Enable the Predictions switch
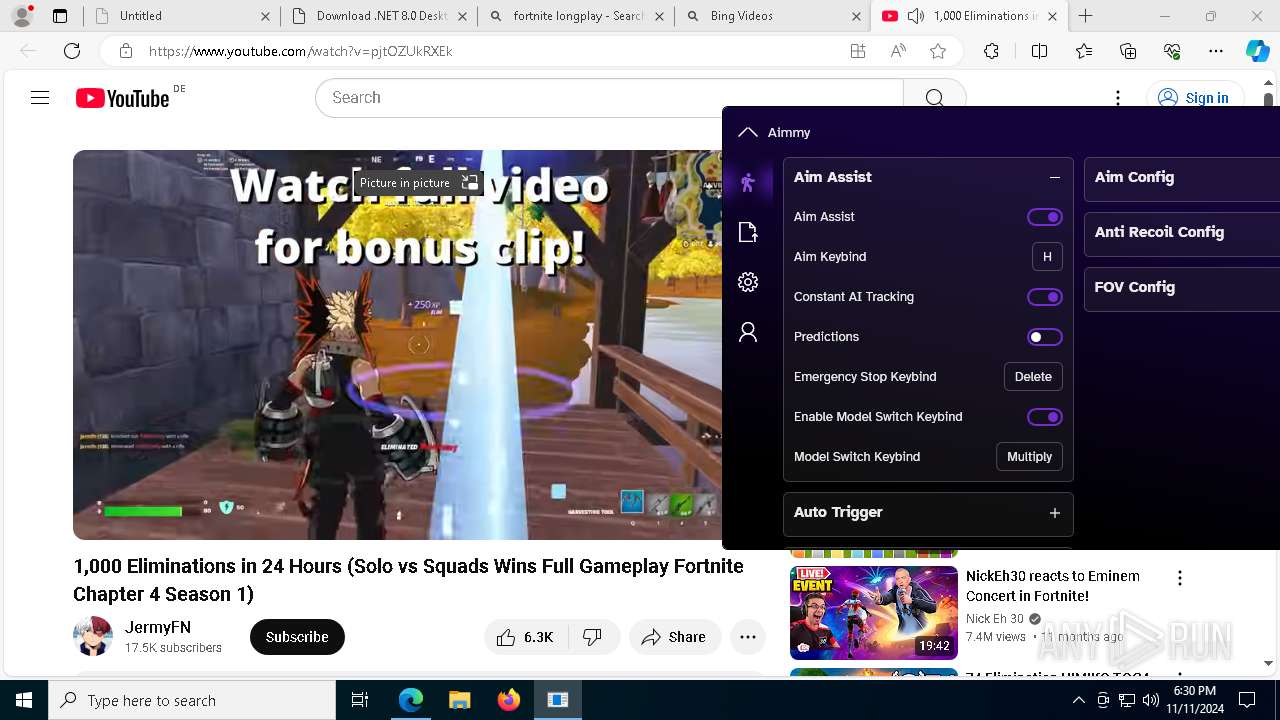Screen dimensions: 1280x720 1044,337
